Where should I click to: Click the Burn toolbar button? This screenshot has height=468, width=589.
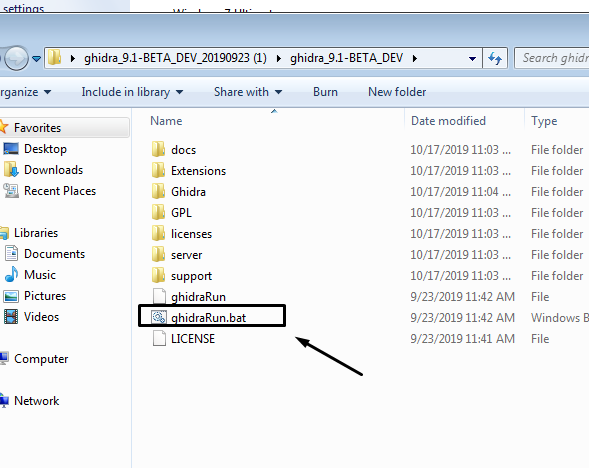325,92
